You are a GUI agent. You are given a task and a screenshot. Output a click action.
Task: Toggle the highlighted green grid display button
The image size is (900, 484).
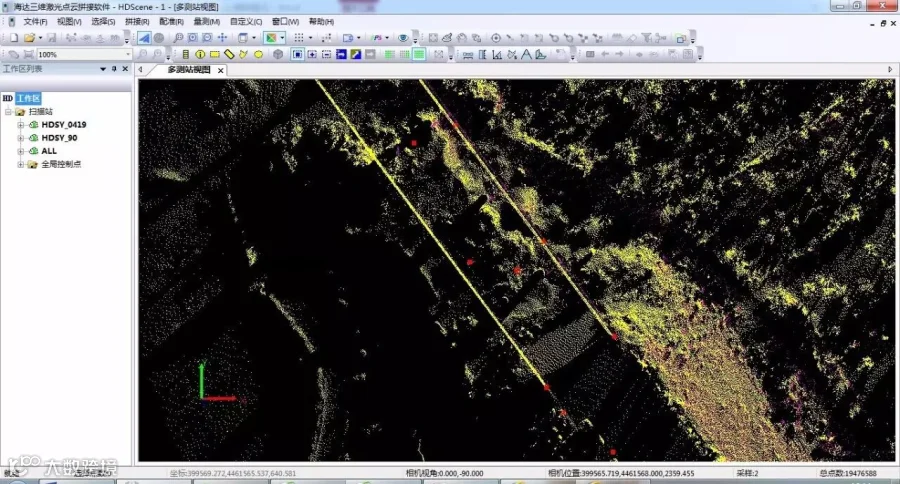point(419,54)
